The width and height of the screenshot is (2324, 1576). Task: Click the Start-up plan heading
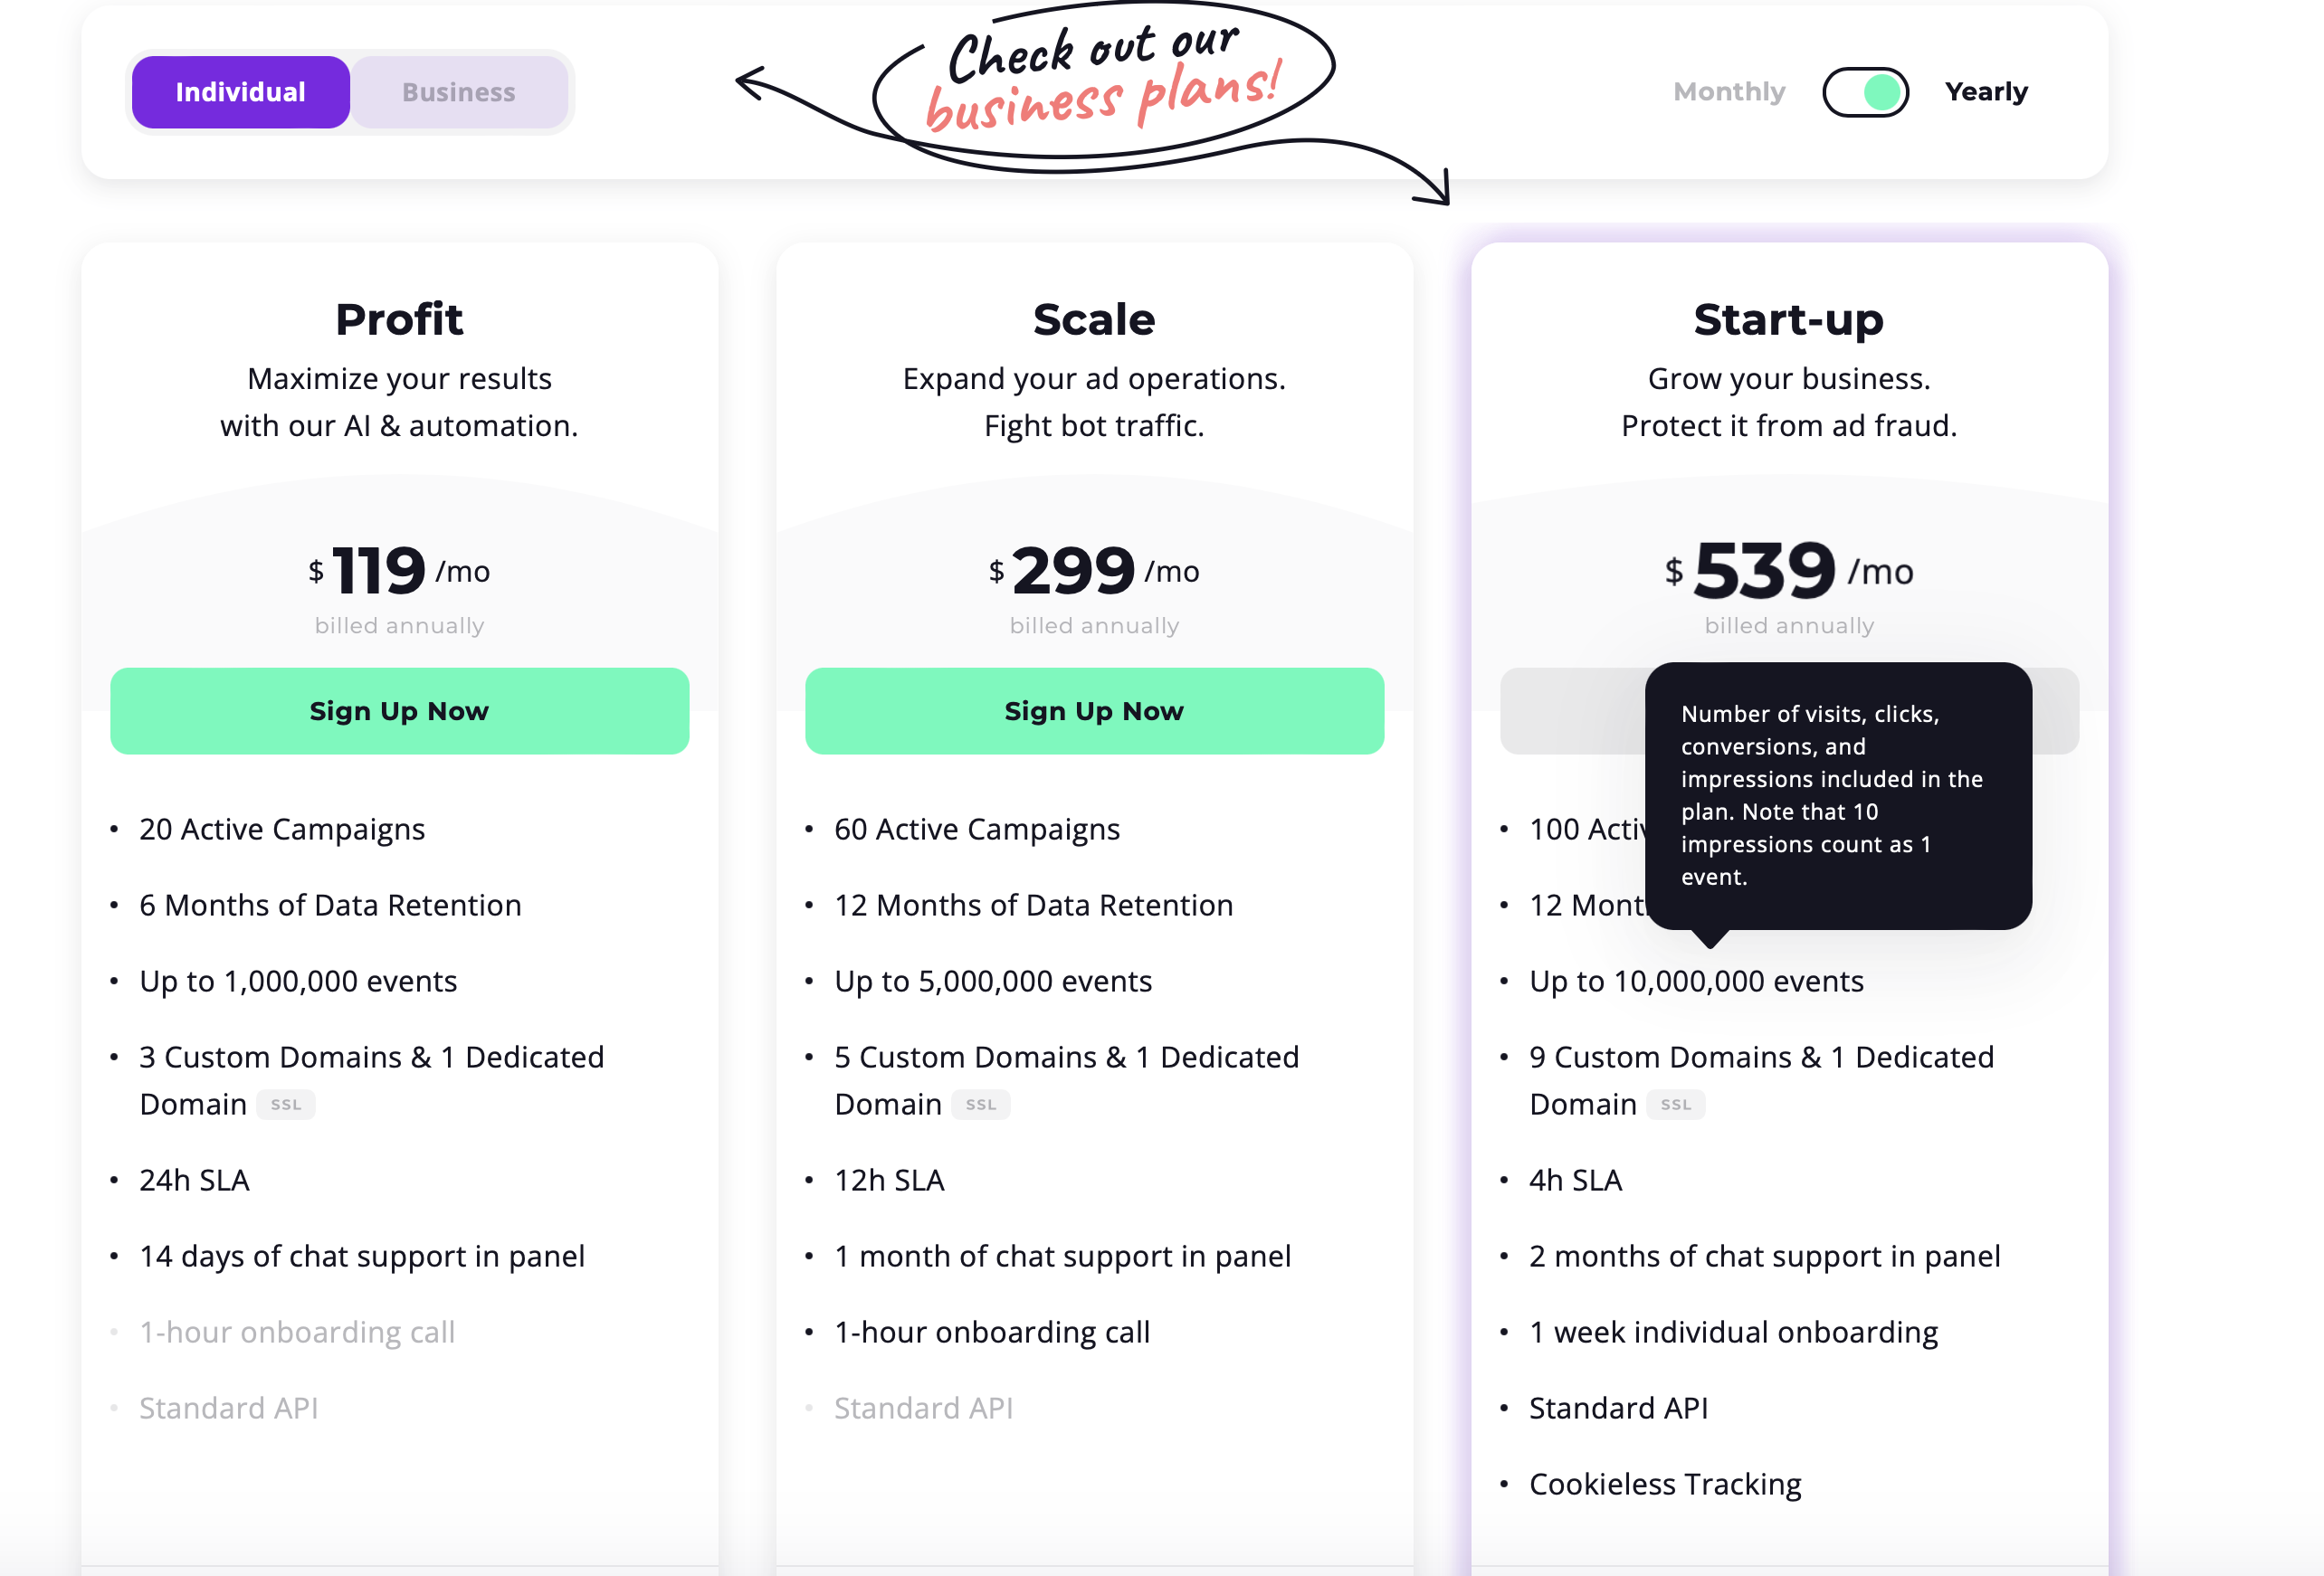(1788, 319)
